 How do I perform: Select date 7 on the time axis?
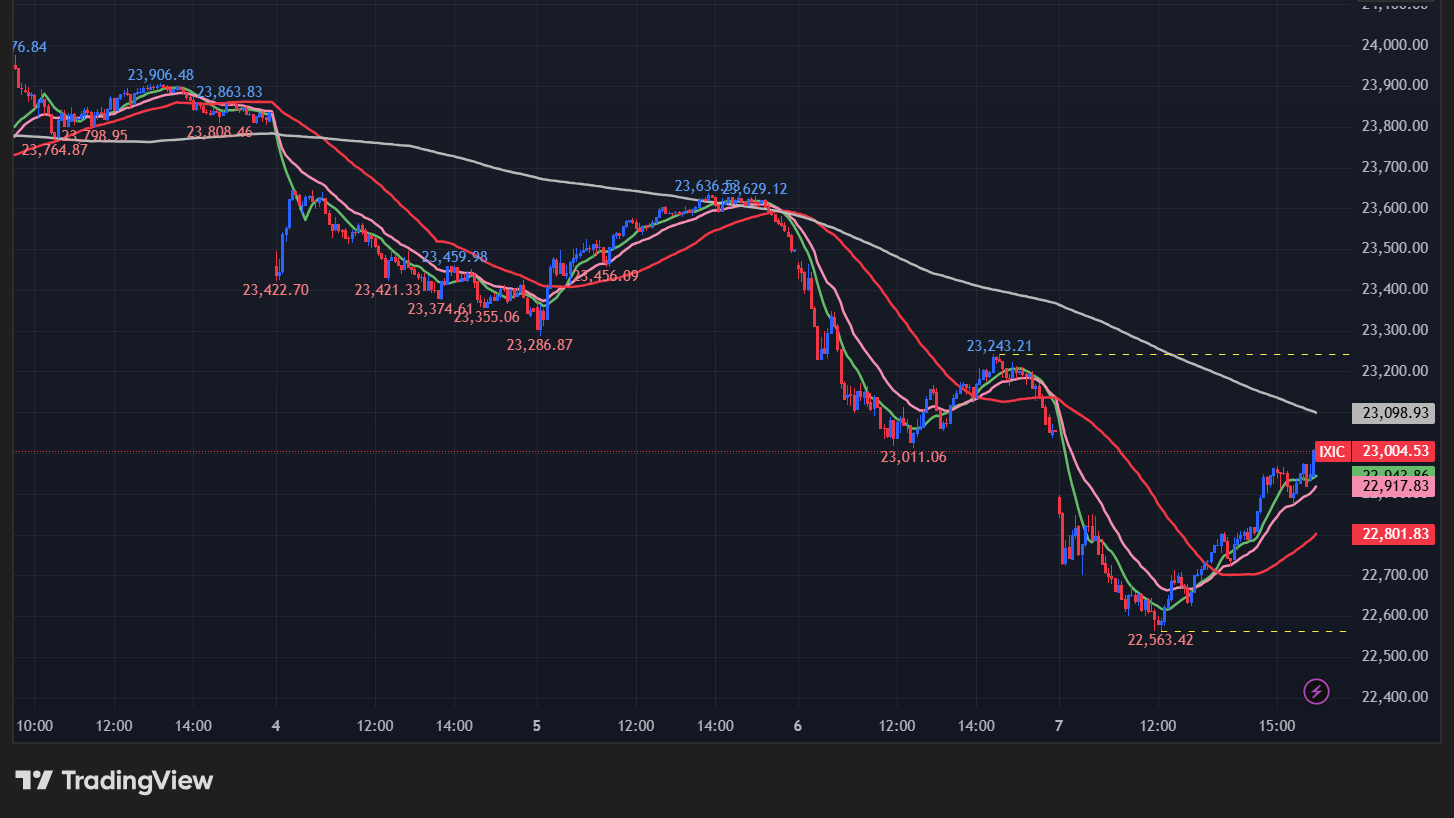click(1059, 725)
